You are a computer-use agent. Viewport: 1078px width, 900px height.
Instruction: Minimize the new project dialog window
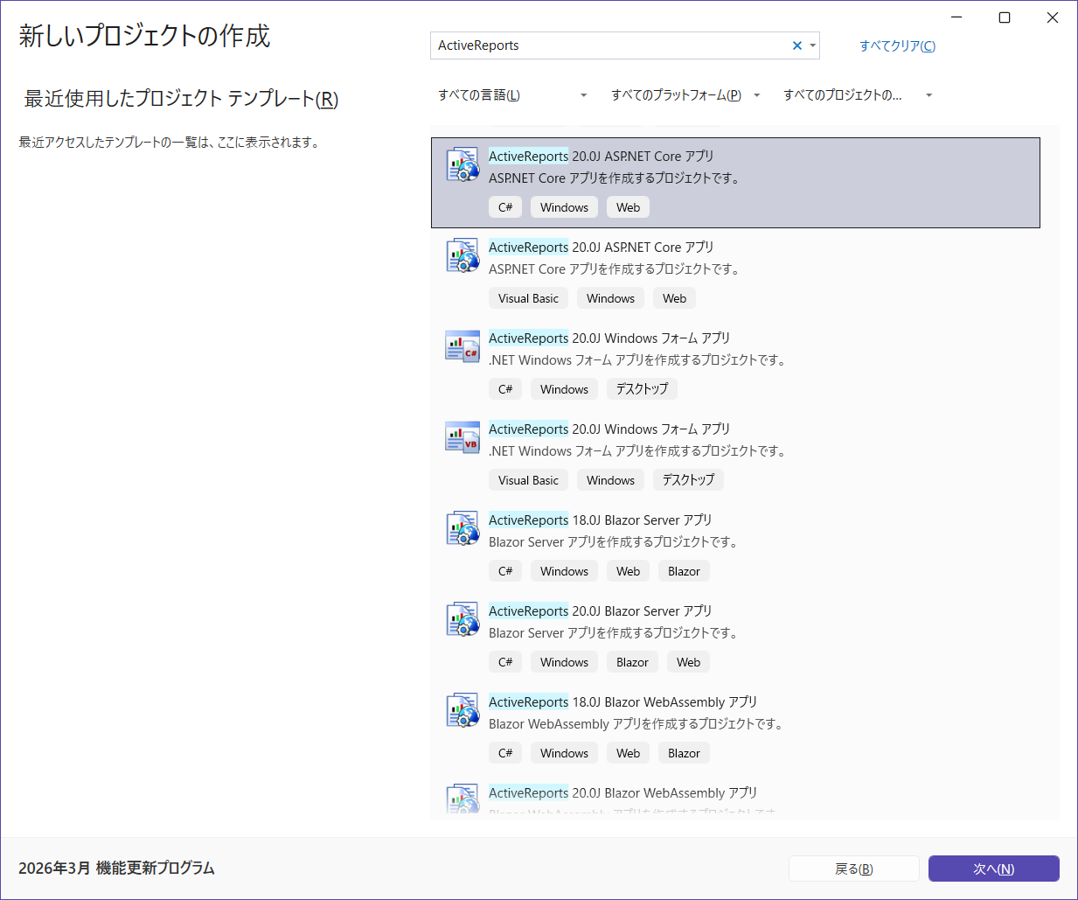click(956, 17)
